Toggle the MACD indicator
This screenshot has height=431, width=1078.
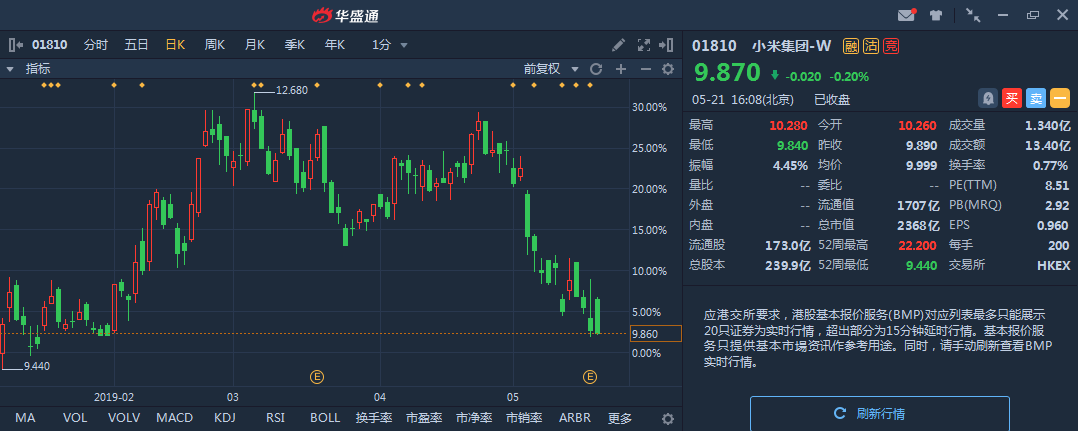tap(174, 418)
